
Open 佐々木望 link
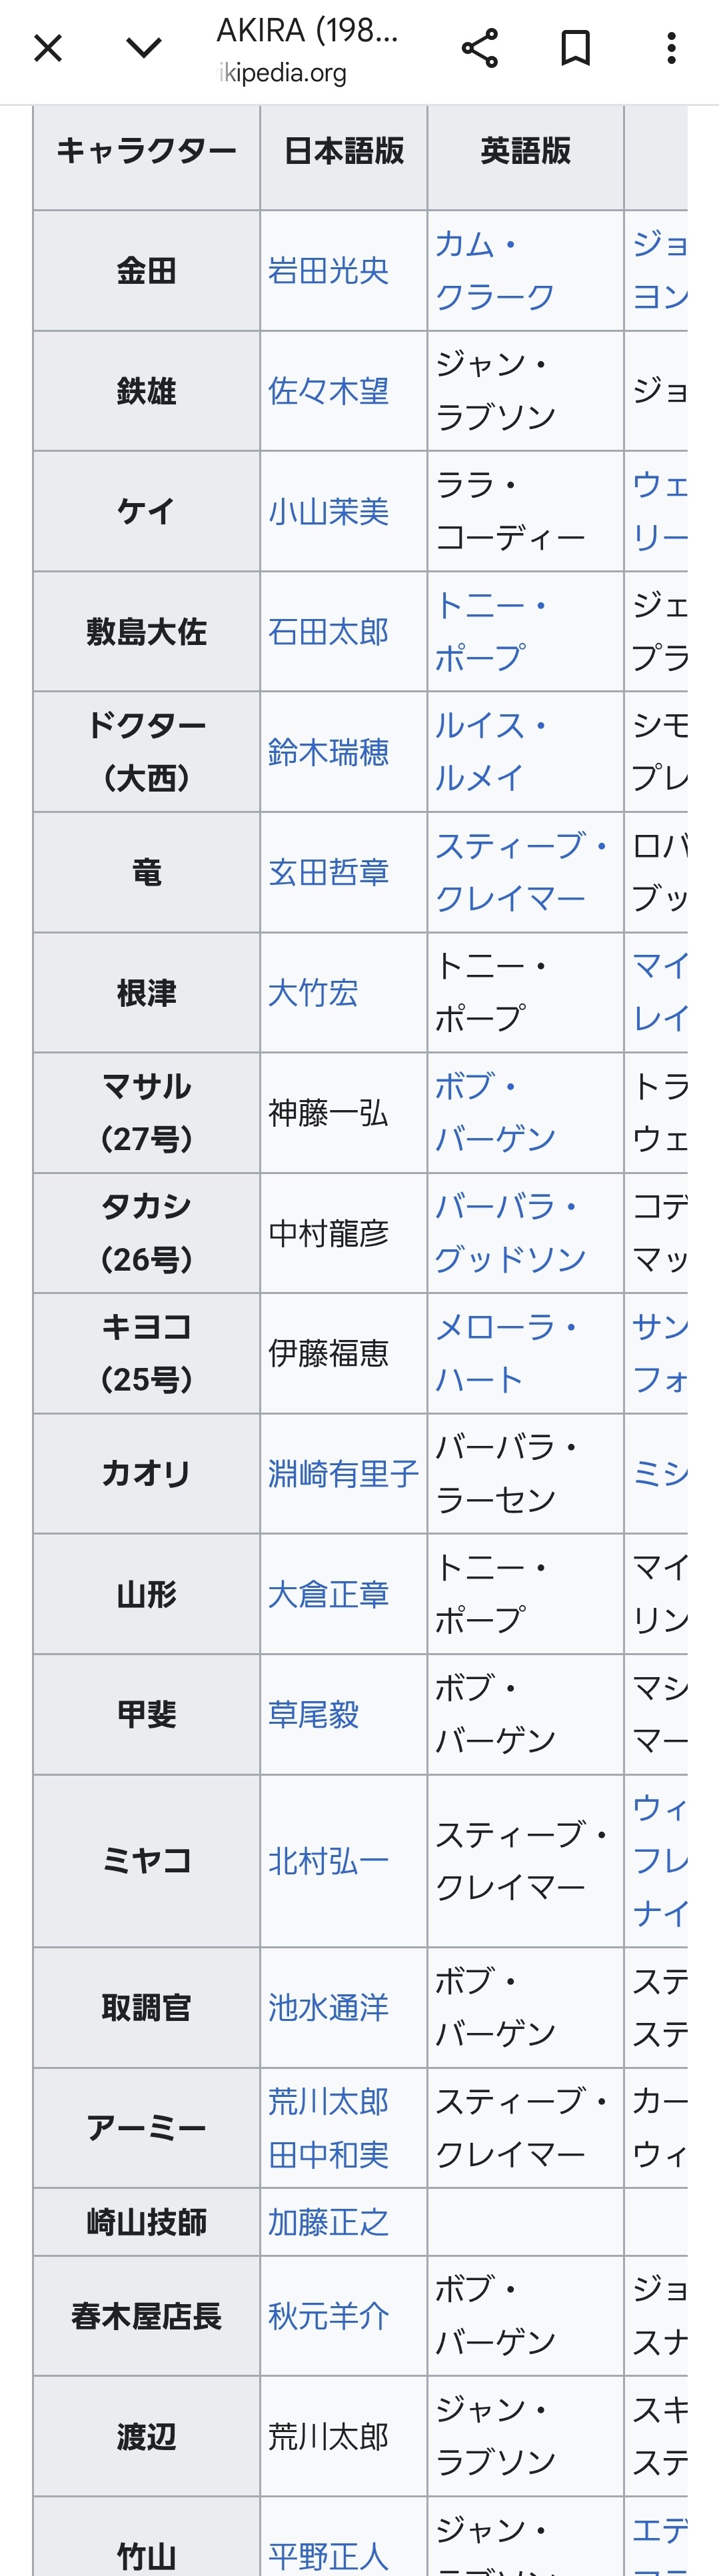[328, 391]
